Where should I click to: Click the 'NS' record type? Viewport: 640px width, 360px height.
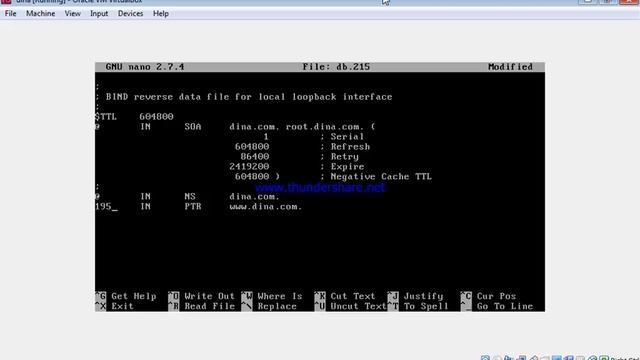[x=190, y=197]
